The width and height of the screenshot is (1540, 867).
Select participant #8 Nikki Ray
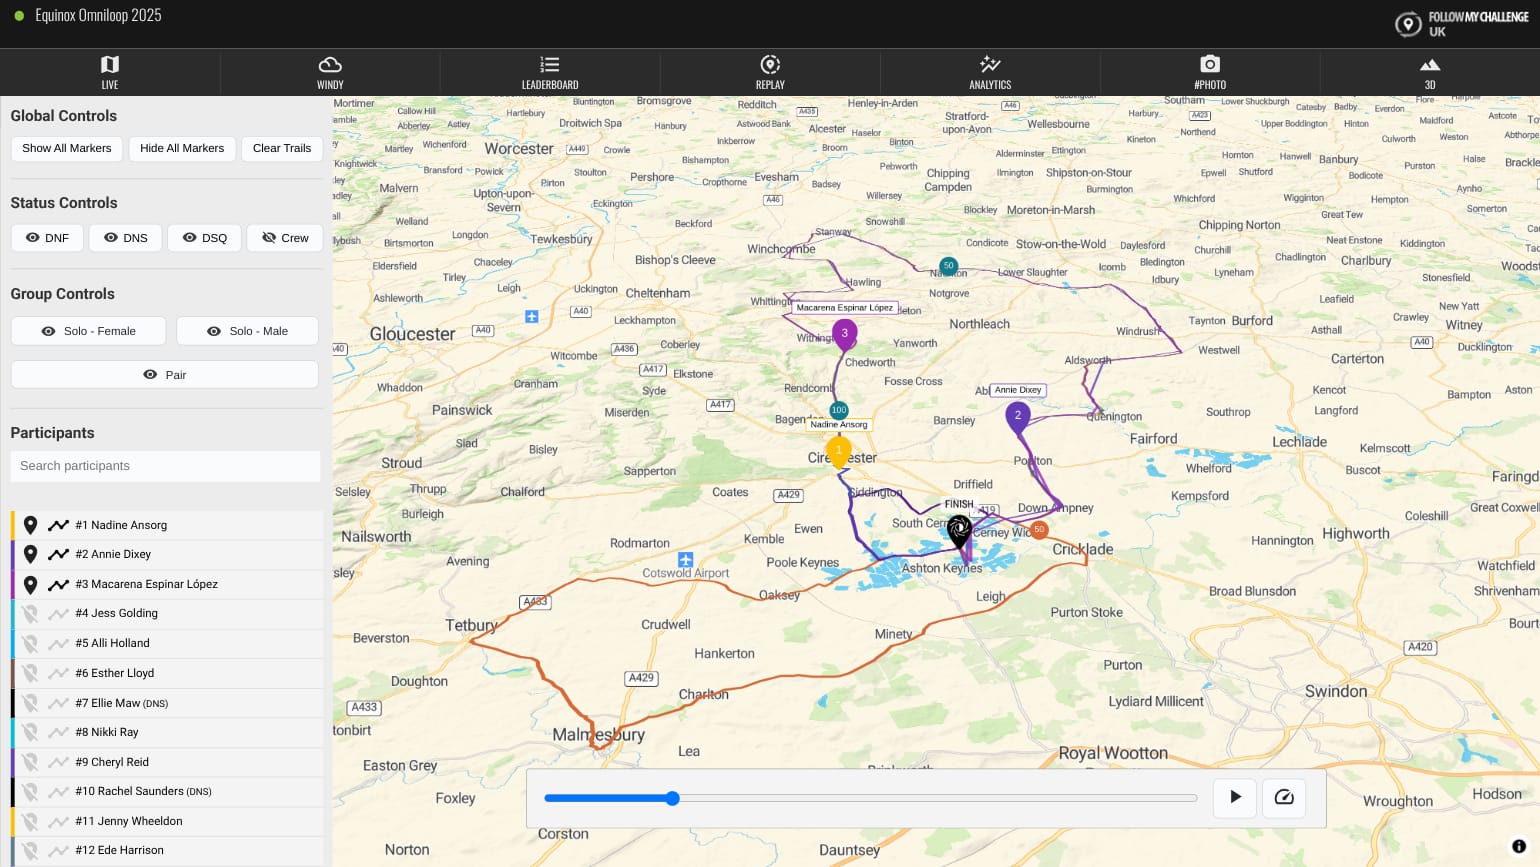[x=107, y=732]
